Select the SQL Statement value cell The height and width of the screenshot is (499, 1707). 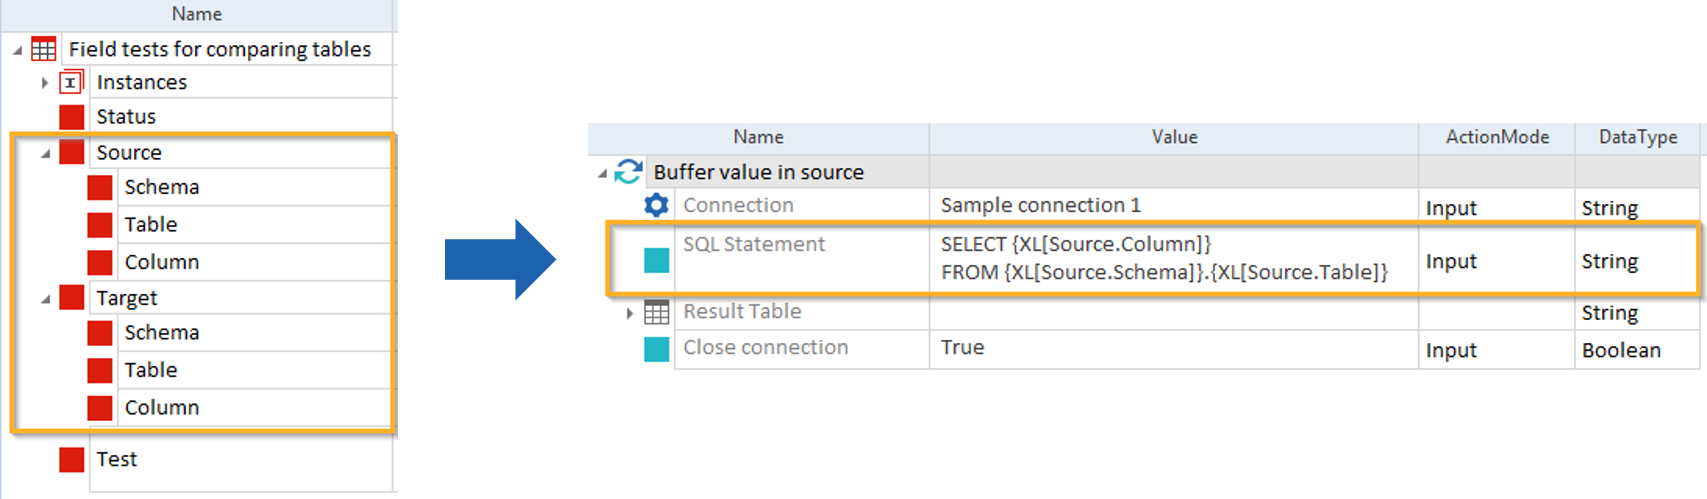pyautogui.click(x=1164, y=259)
